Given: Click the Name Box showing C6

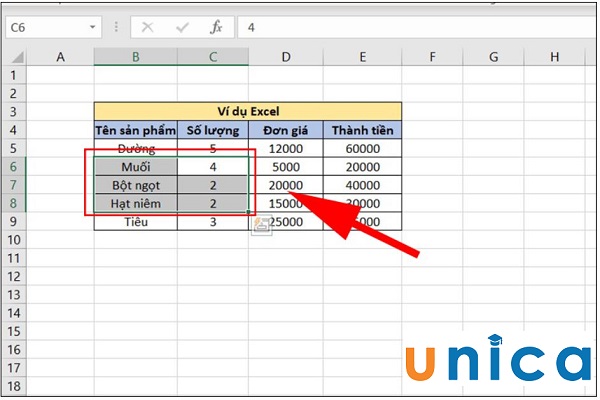Looking at the screenshot, I should click(54, 27).
